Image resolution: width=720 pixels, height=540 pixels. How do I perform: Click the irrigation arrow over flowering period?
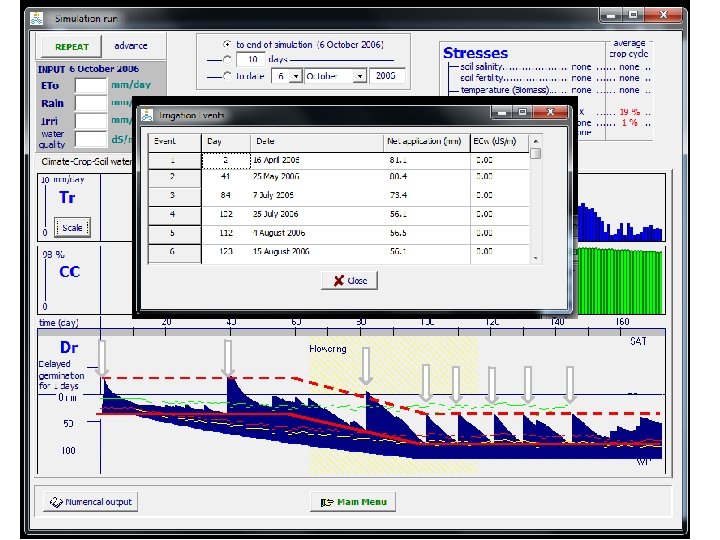[x=366, y=366]
